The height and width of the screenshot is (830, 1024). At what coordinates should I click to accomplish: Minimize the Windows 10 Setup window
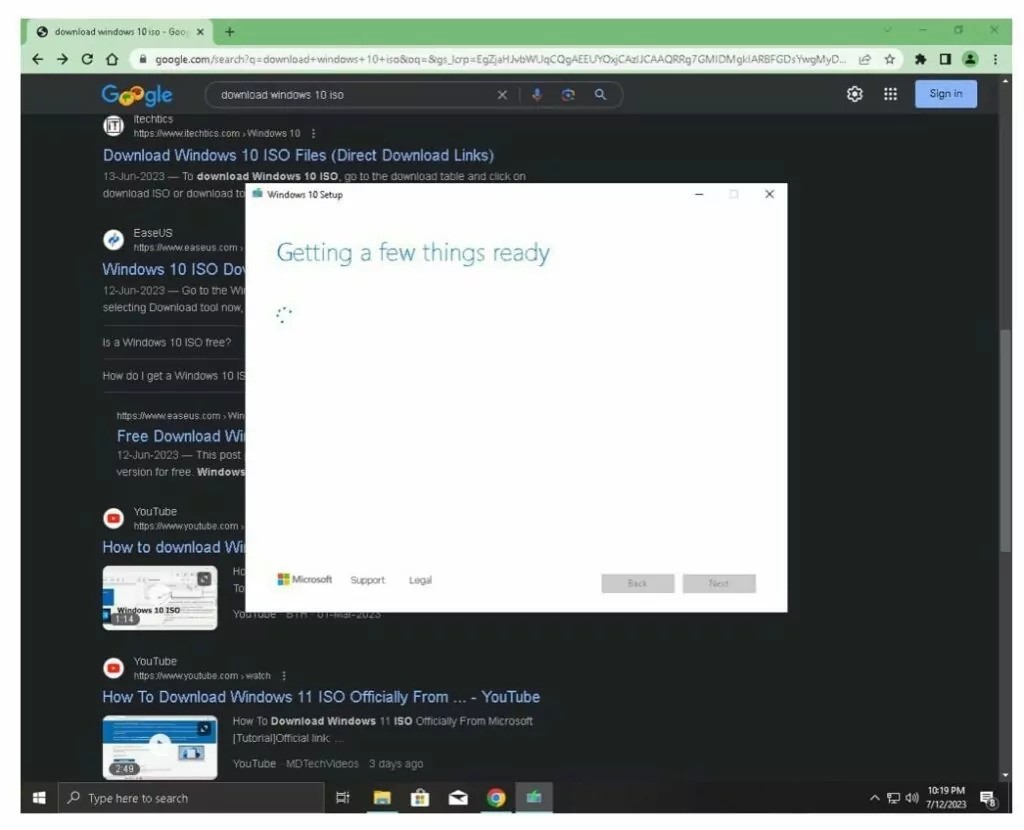699,194
